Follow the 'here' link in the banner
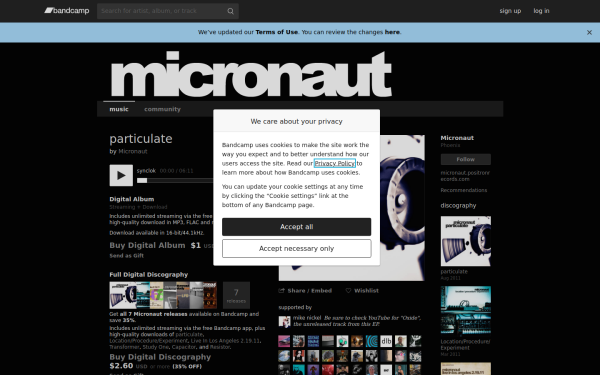Viewport: 600px width, 375px height. (x=392, y=32)
